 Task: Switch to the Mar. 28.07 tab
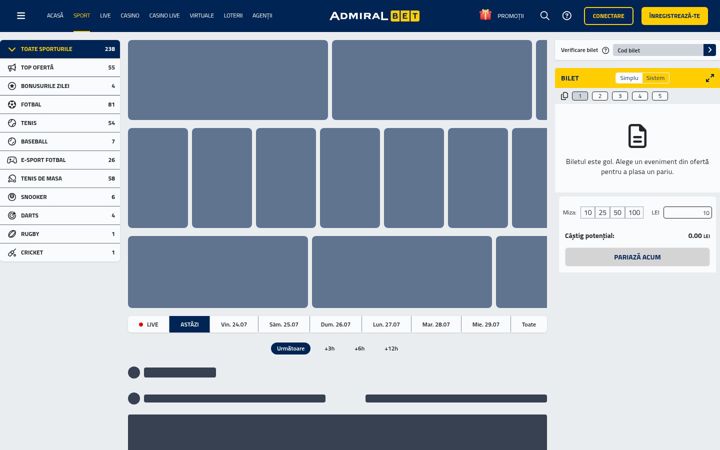(x=436, y=324)
